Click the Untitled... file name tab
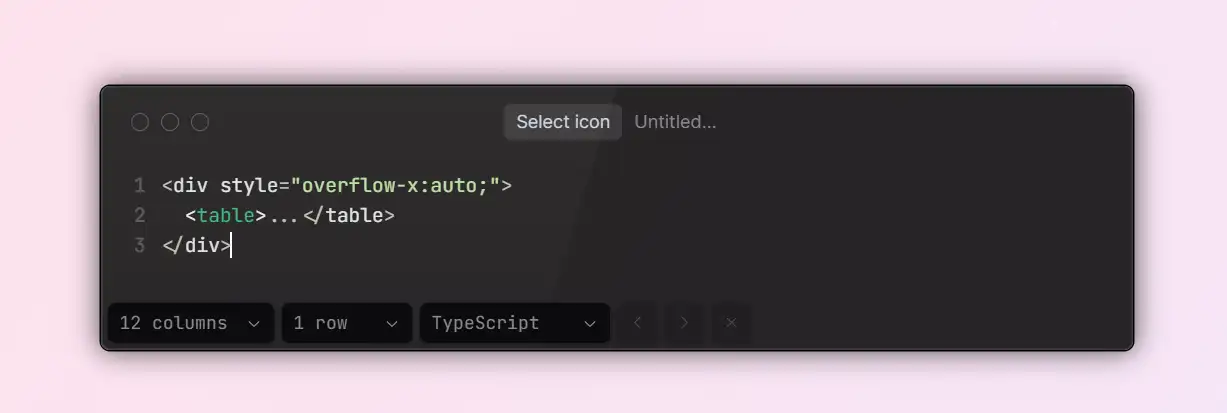The width and height of the screenshot is (1227, 413). [675, 122]
